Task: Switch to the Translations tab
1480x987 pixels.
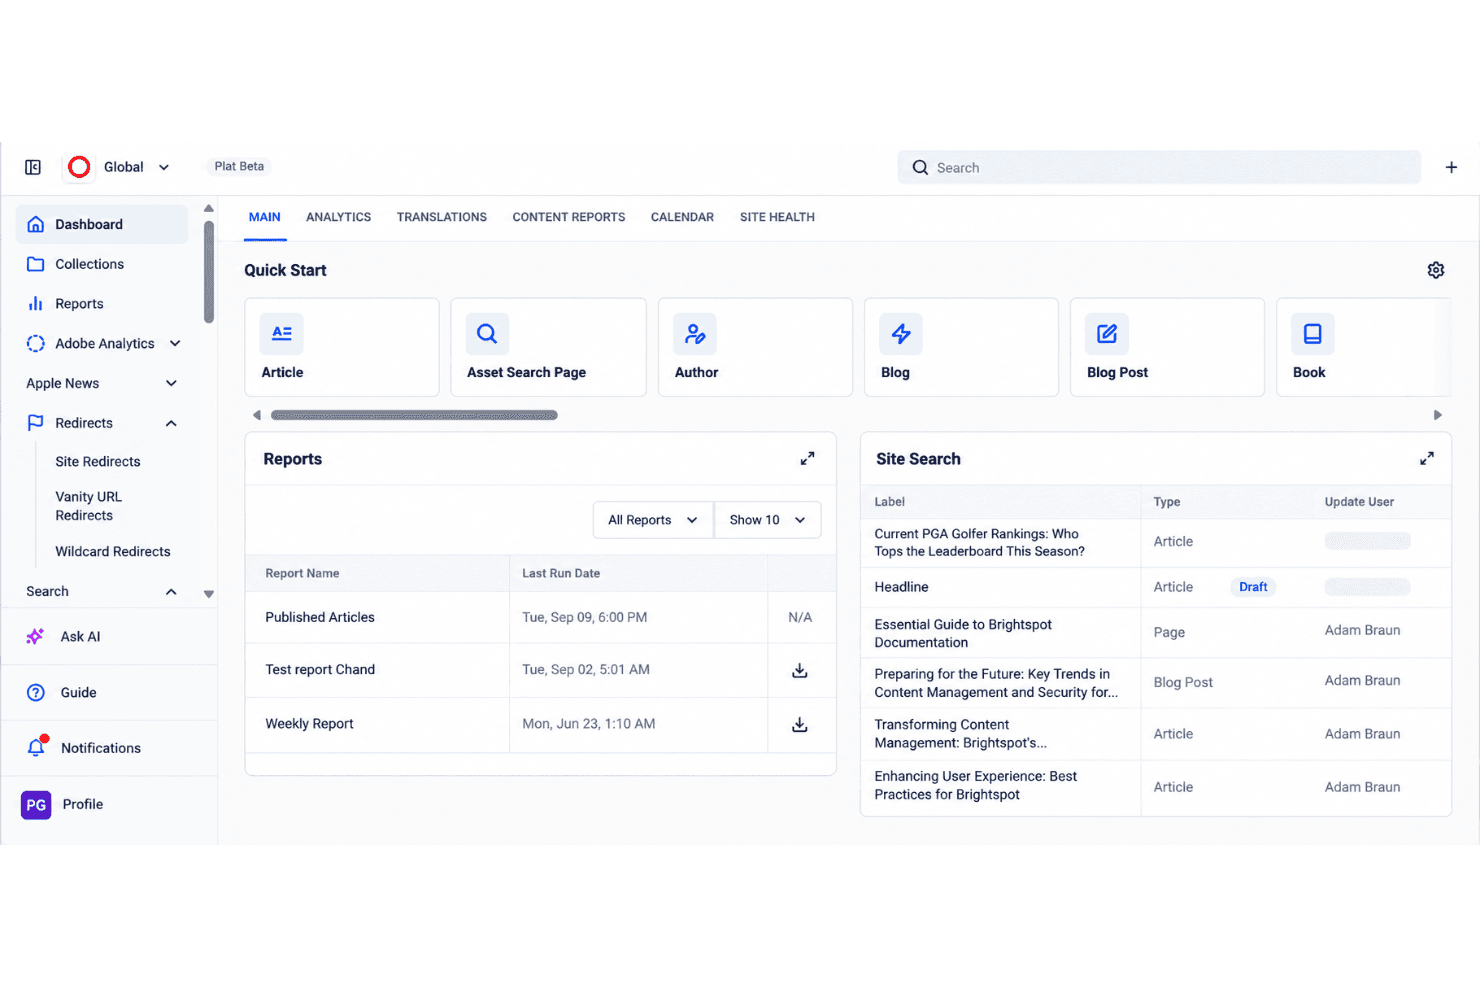Action: click(442, 217)
